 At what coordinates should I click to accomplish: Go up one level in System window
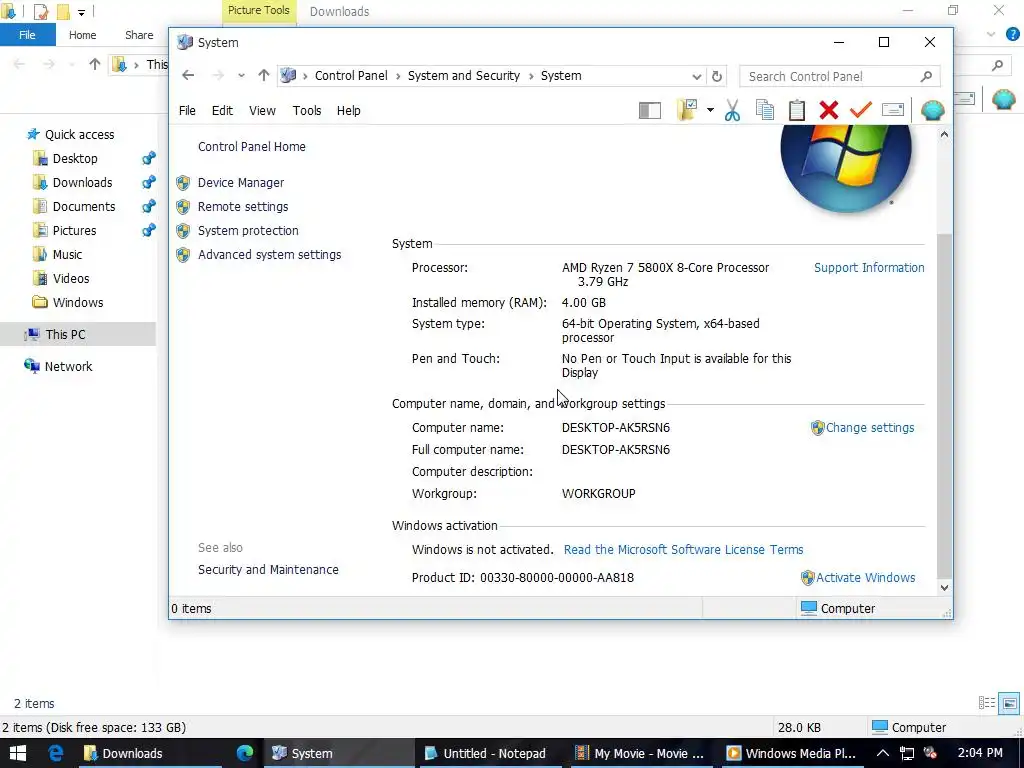point(263,75)
